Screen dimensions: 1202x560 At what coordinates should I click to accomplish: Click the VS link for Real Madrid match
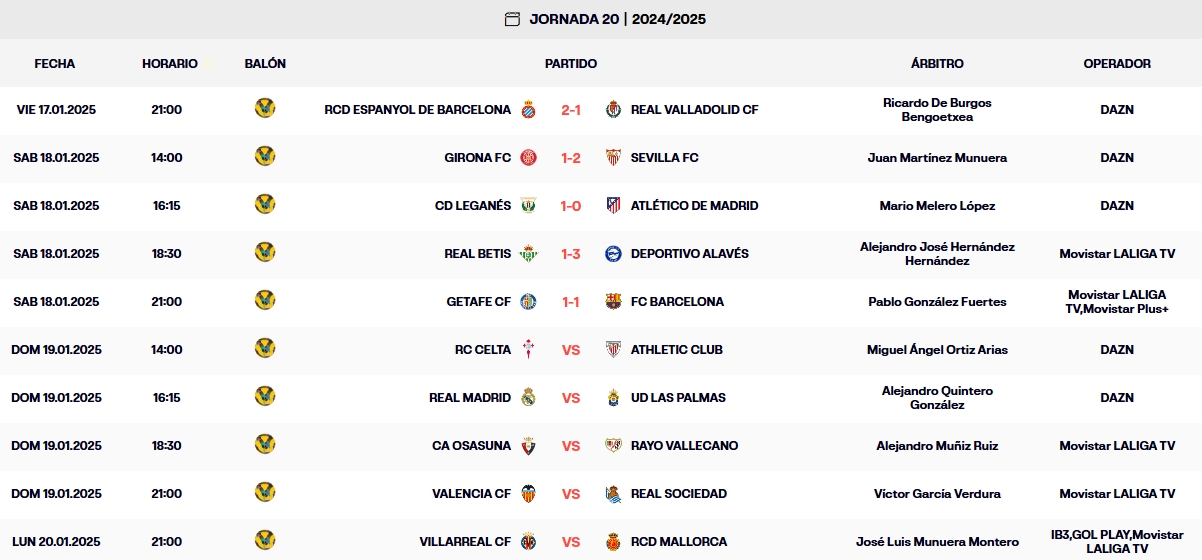[x=571, y=398]
